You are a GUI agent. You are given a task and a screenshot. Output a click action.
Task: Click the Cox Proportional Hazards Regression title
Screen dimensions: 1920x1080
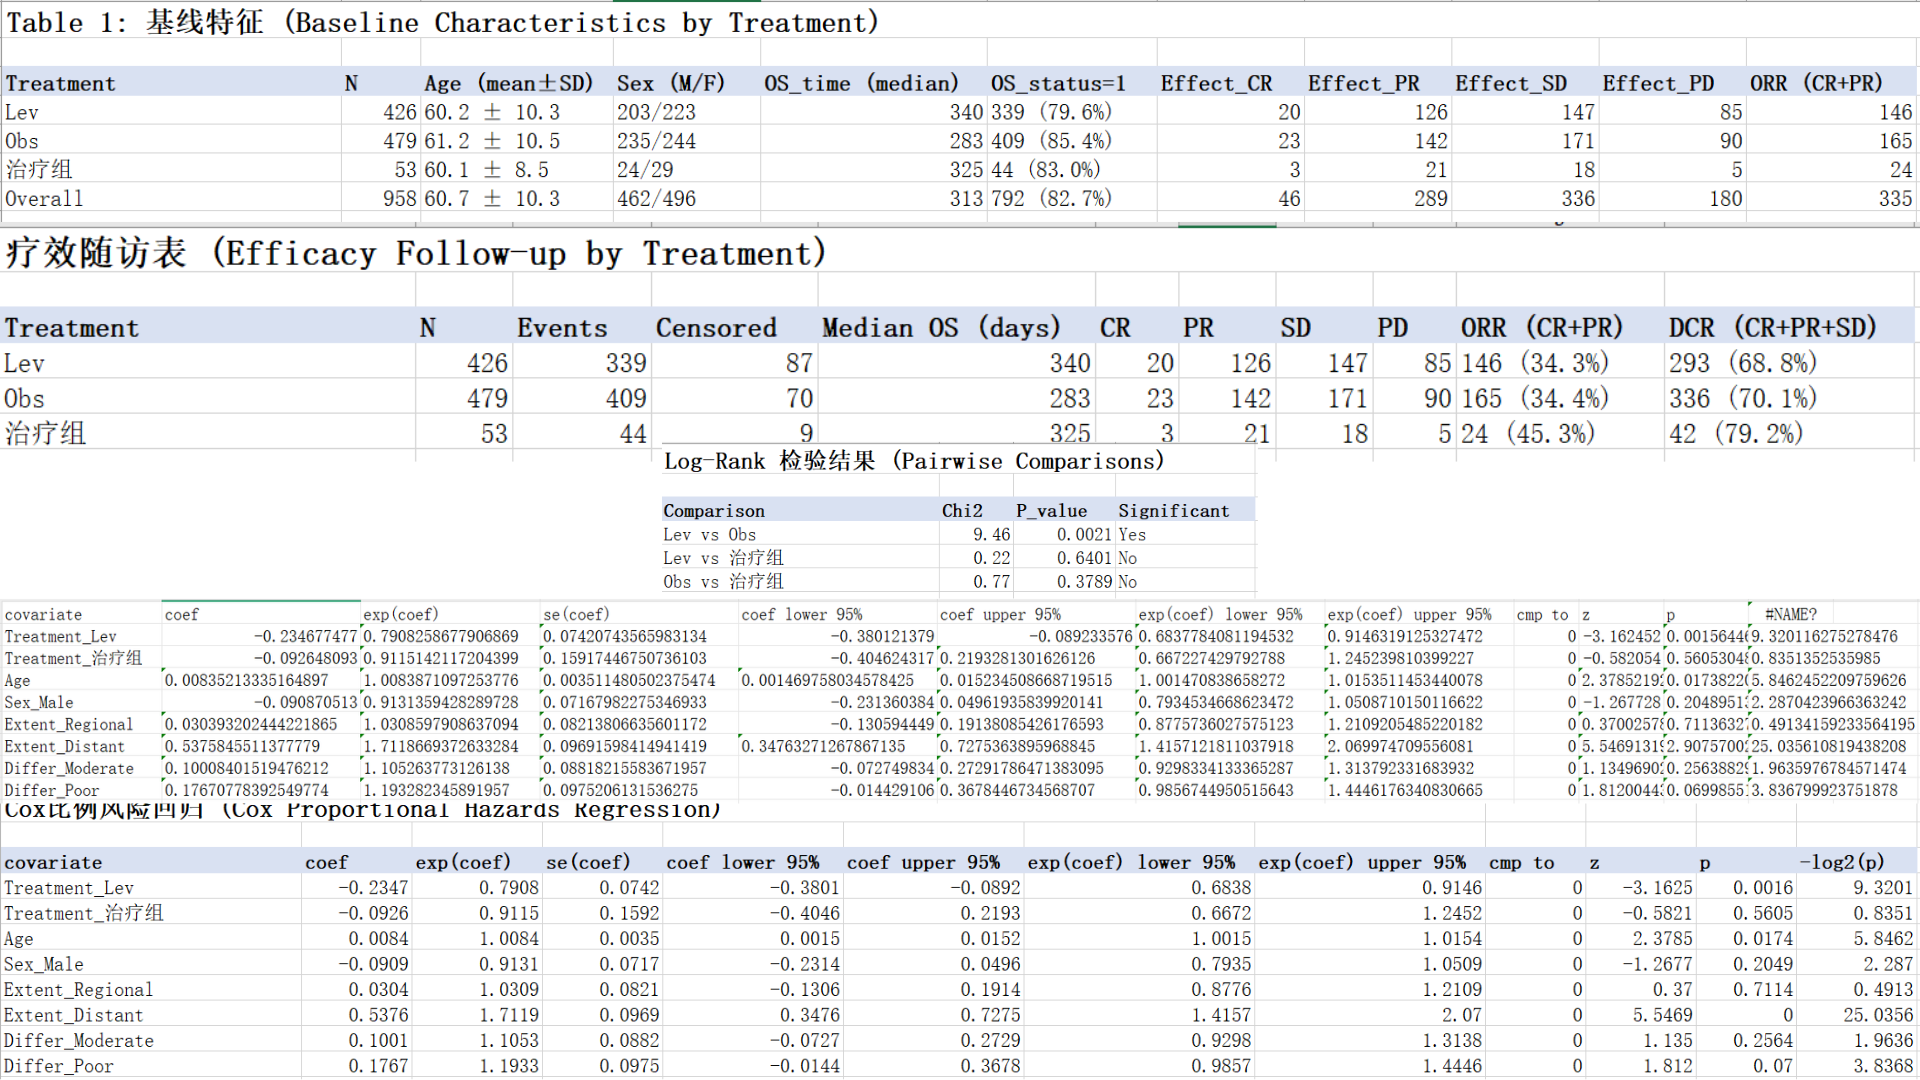[x=362, y=809]
